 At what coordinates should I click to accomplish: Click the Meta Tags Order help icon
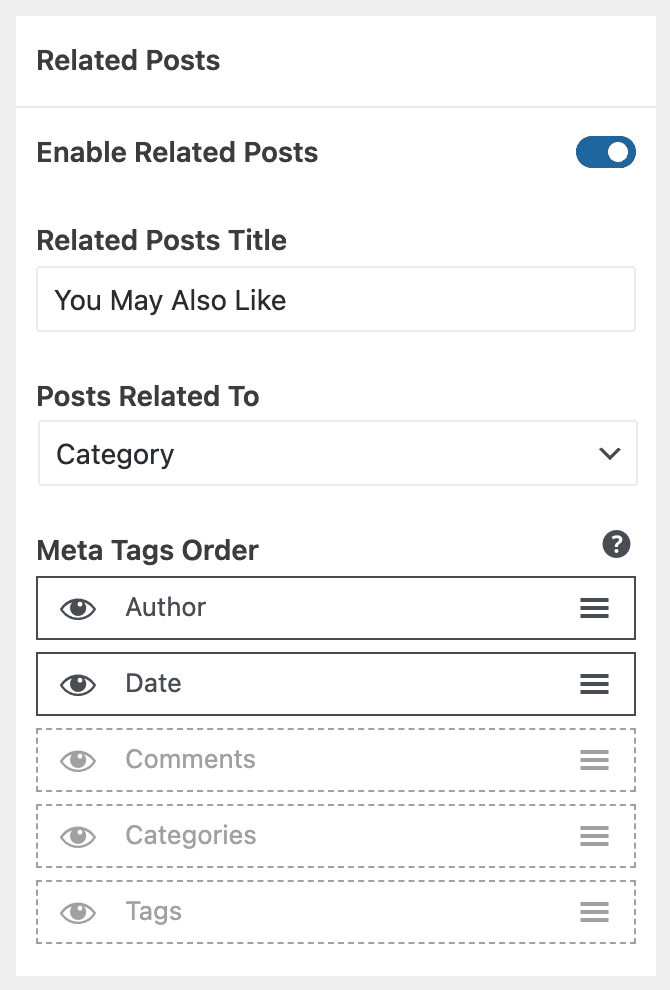click(616, 545)
